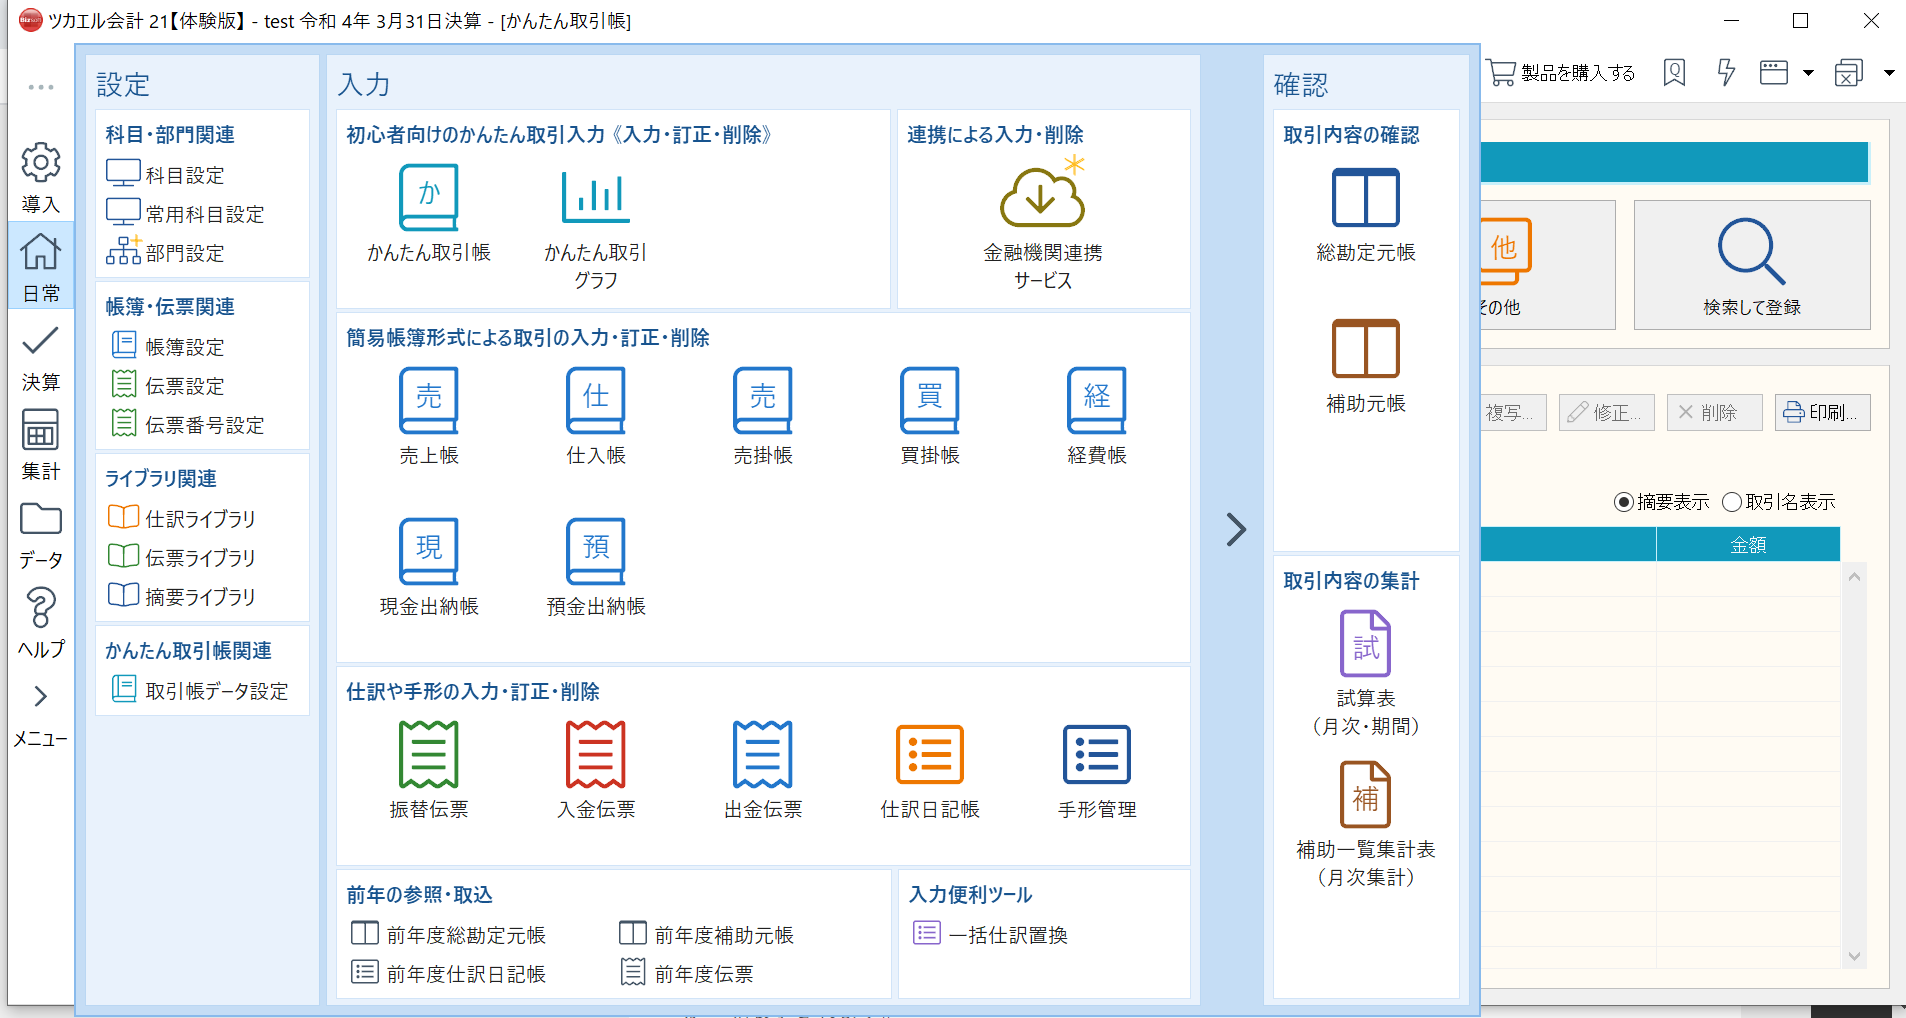Open 金融機関連携サービス cloud icon
This screenshot has width=1906, height=1018.
pos(1043,192)
